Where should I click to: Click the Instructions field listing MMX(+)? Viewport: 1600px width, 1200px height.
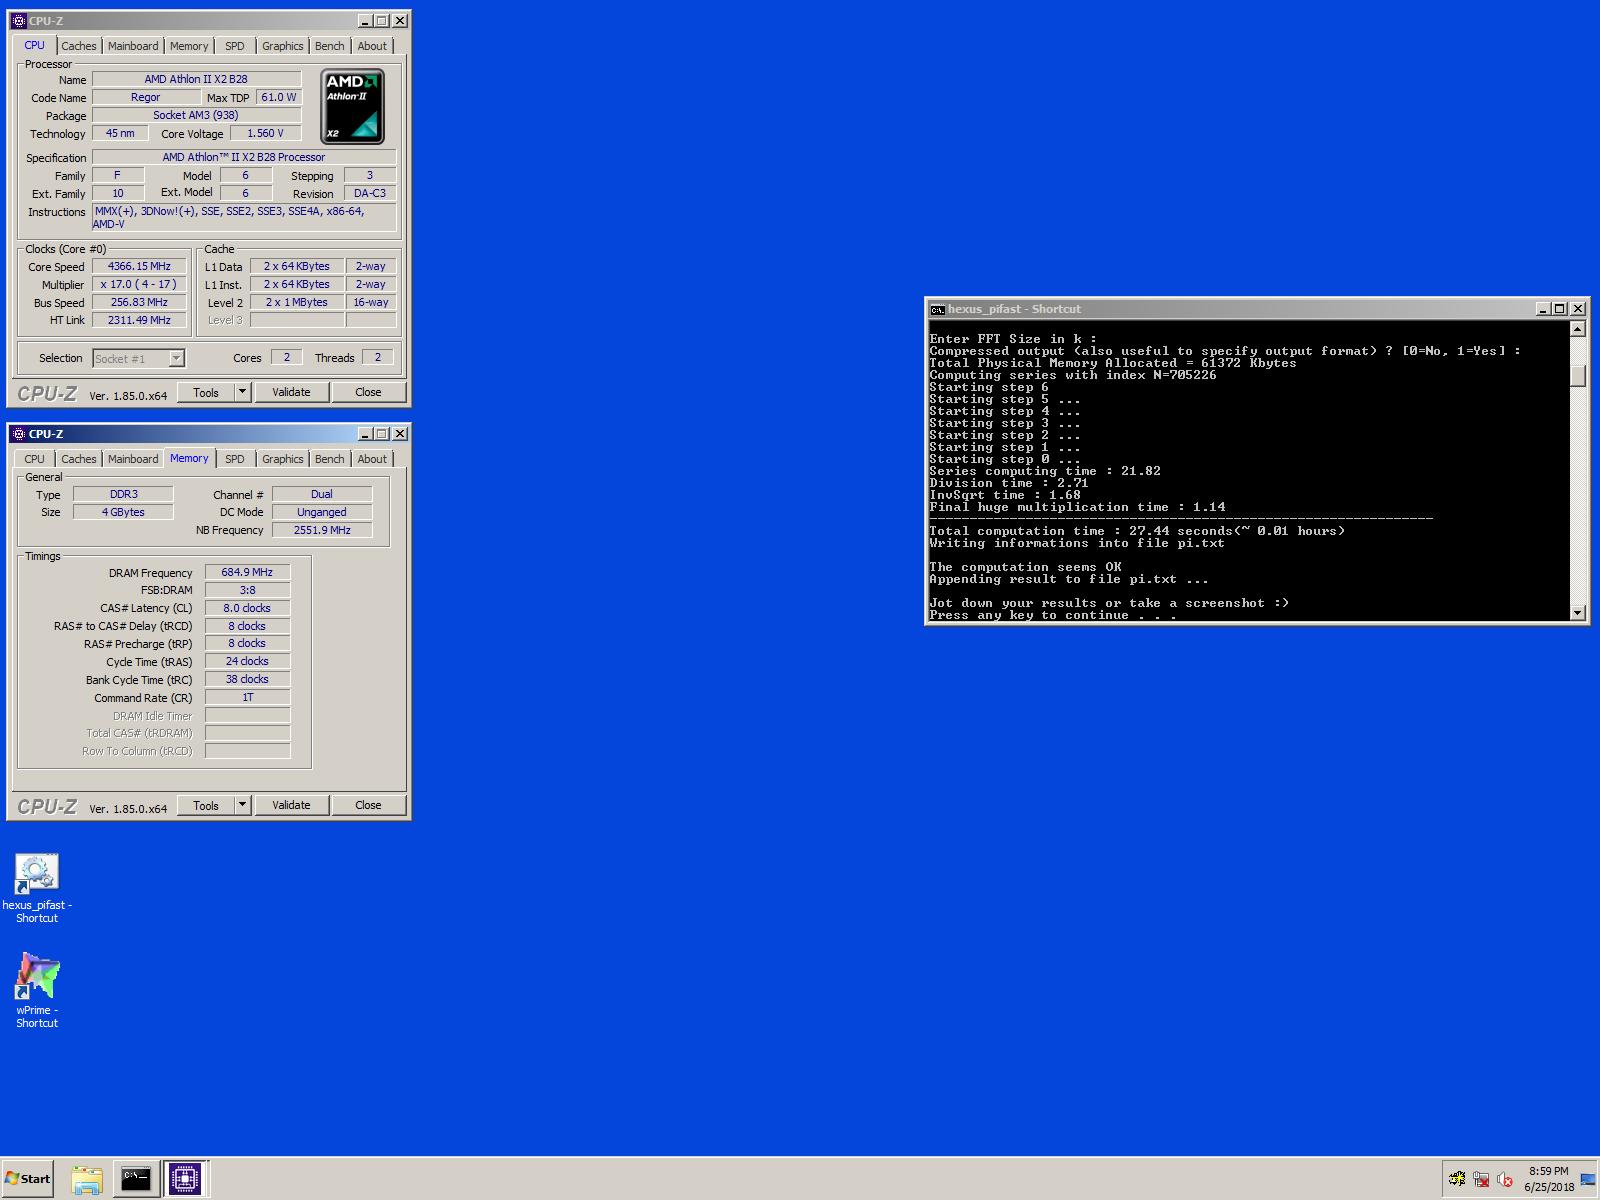coord(244,218)
